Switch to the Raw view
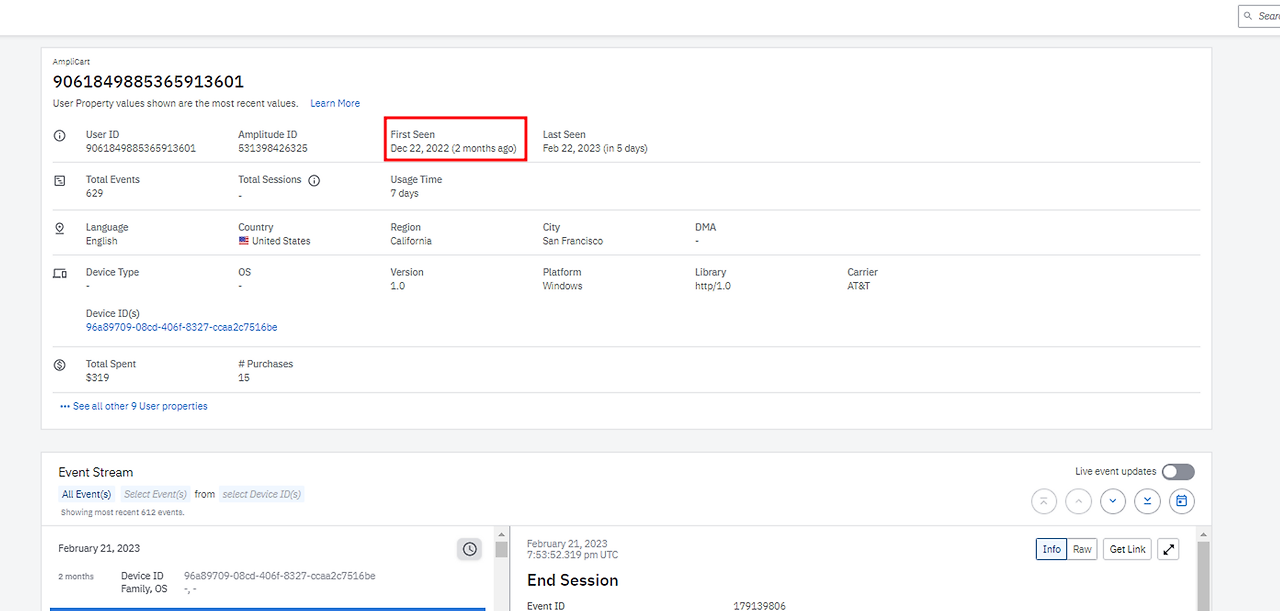1280x611 pixels. coord(1082,549)
